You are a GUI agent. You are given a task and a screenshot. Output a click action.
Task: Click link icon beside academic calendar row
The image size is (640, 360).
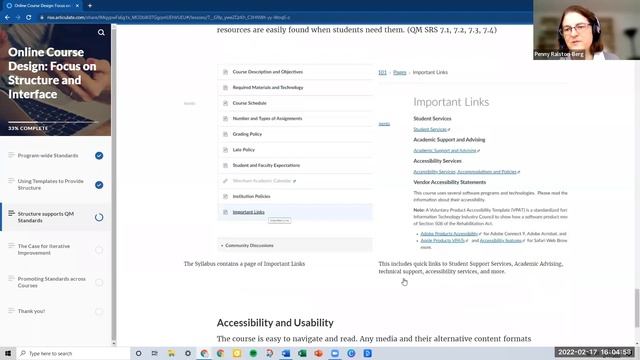(225, 181)
